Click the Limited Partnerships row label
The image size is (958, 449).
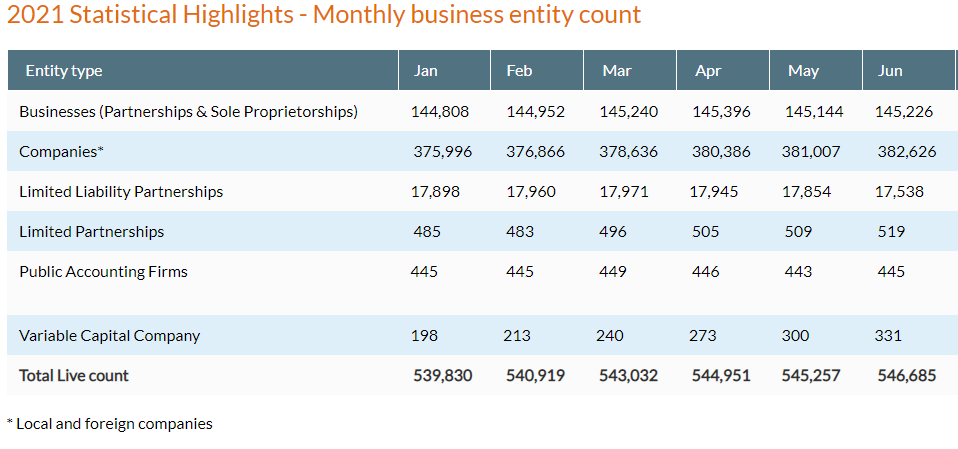91,231
